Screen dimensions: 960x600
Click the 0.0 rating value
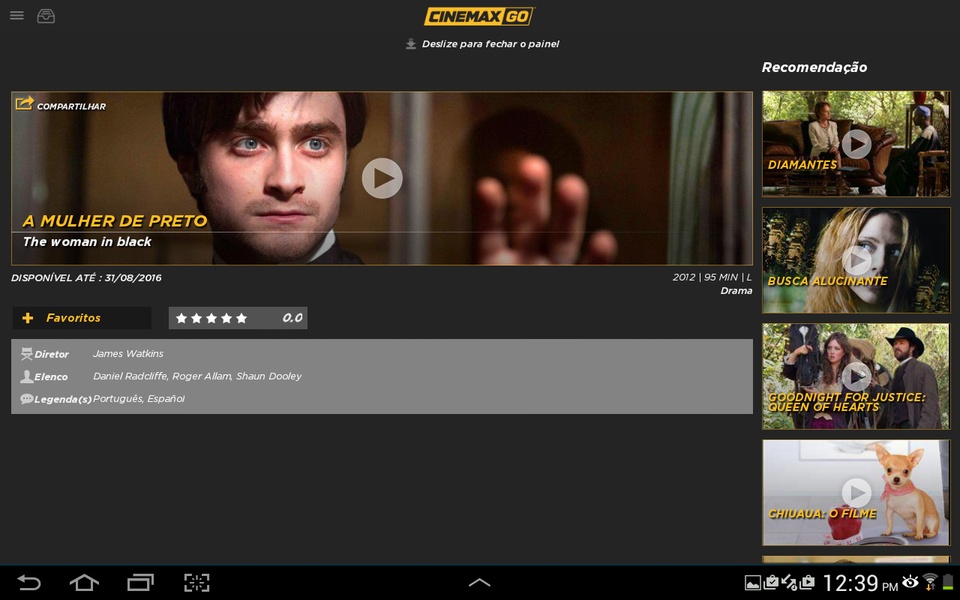click(x=293, y=318)
